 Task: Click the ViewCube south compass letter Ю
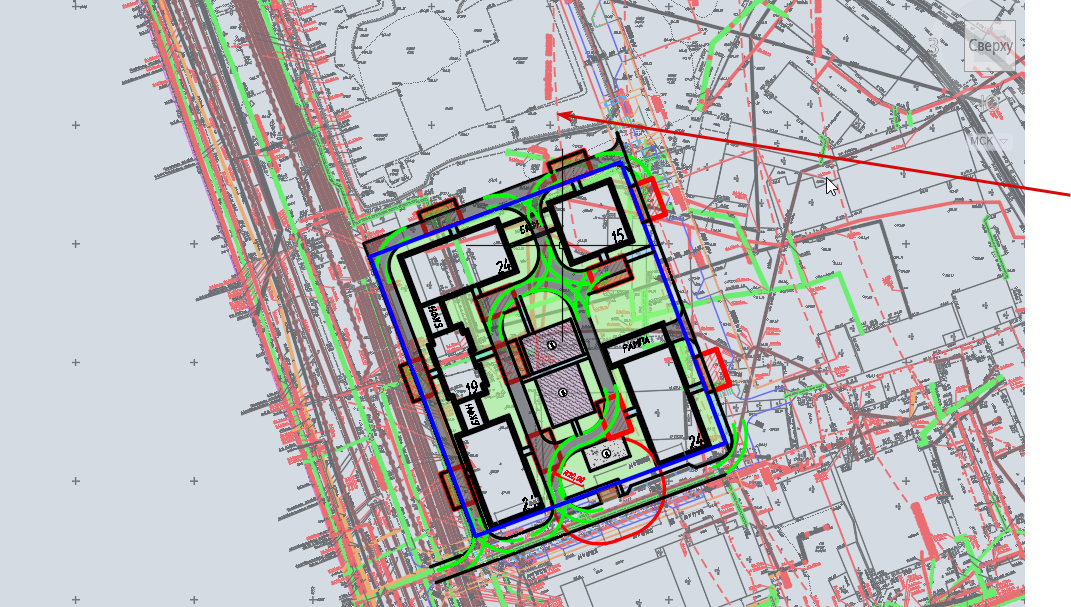coord(989,104)
